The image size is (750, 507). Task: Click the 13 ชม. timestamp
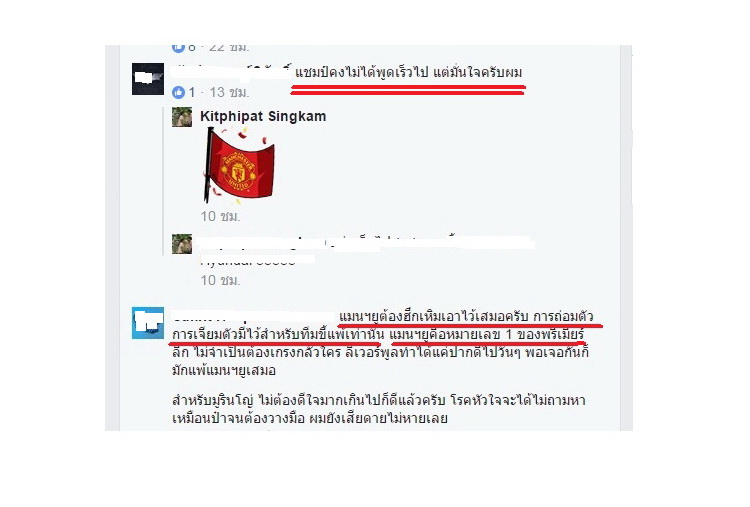pyautogui.click(x=229, y=92)
